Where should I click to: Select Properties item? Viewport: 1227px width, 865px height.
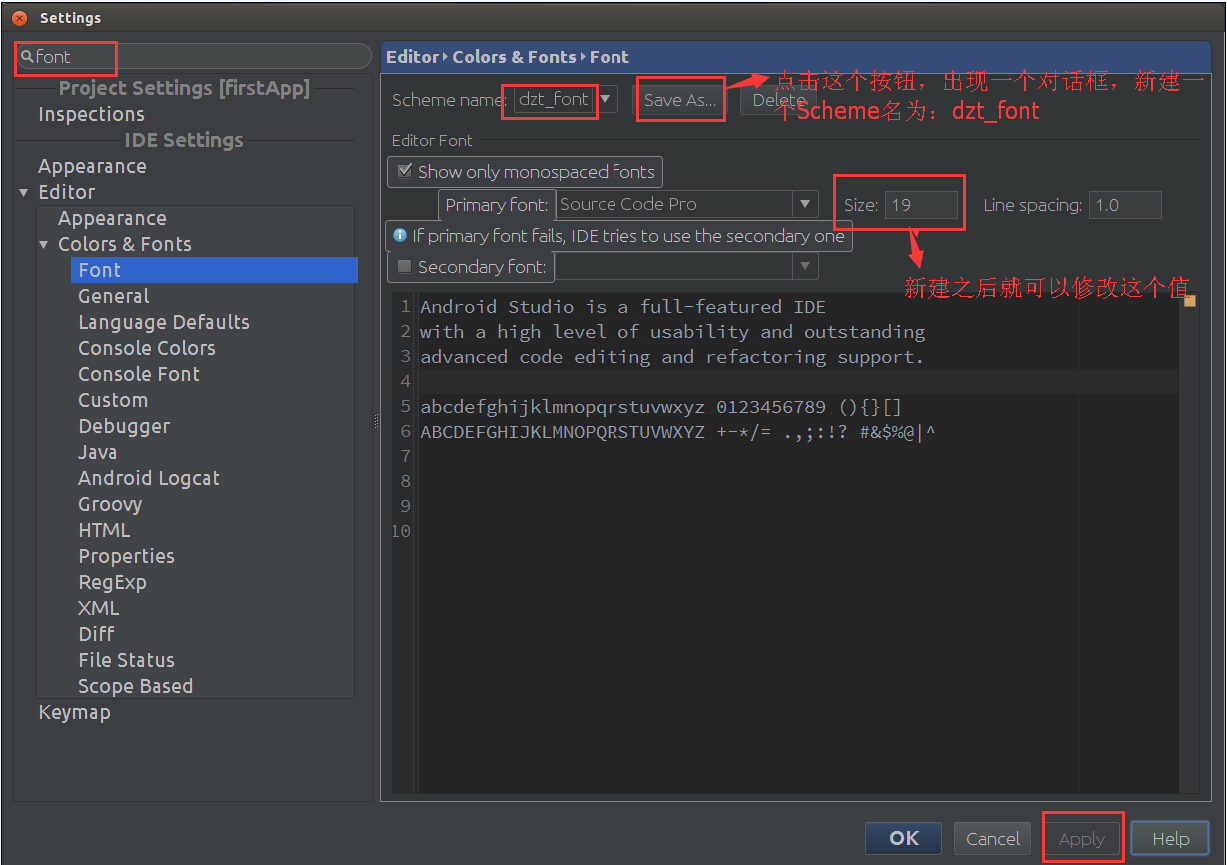pyautogui.click(x=126, y=556)
